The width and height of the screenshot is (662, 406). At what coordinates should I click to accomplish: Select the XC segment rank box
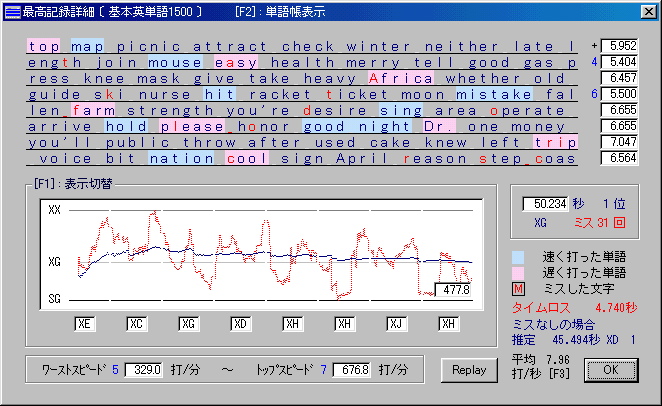pyautogui.click(x=136, y=324)
